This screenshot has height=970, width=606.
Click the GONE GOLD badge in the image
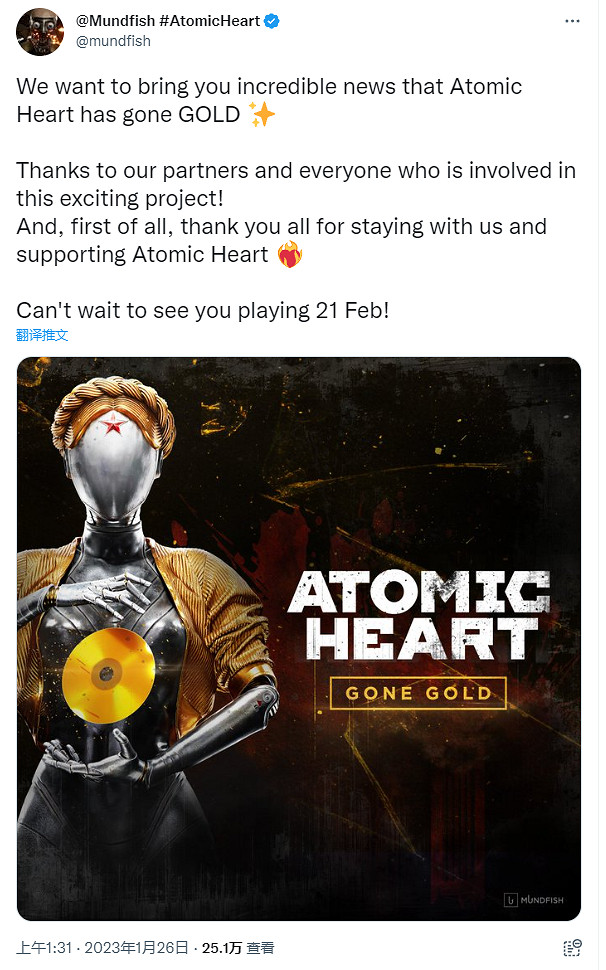[419, 693]
